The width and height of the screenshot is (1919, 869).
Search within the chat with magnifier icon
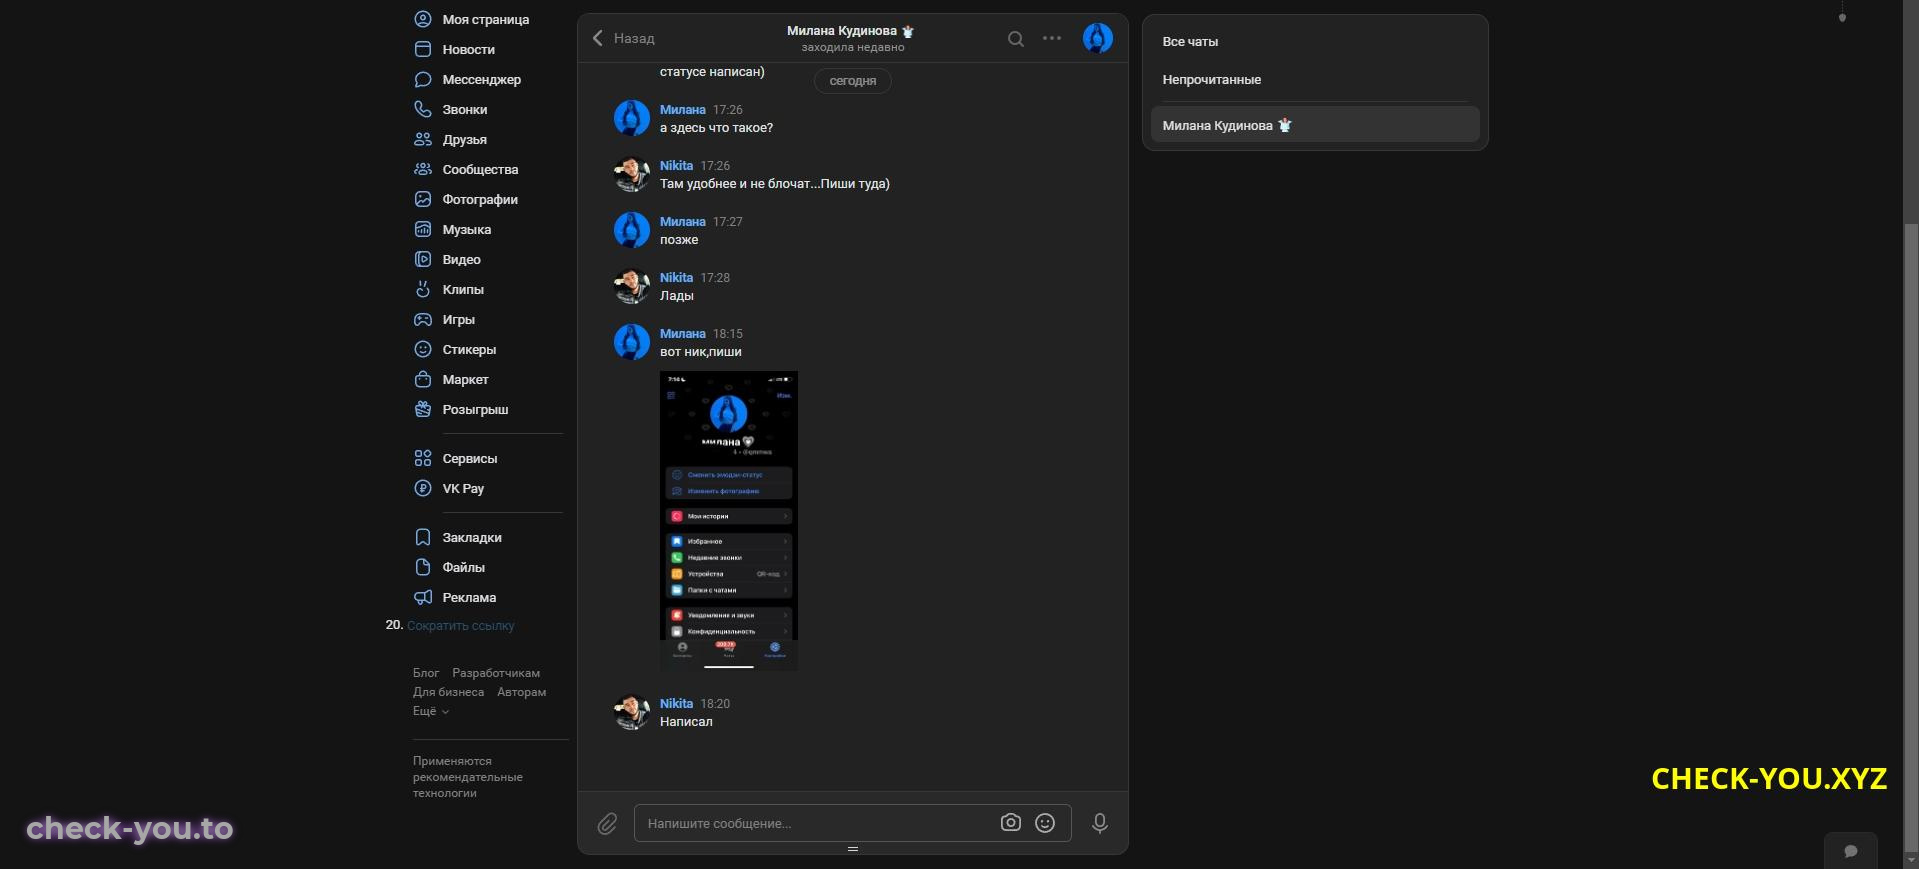click(x=1016, y=39)
